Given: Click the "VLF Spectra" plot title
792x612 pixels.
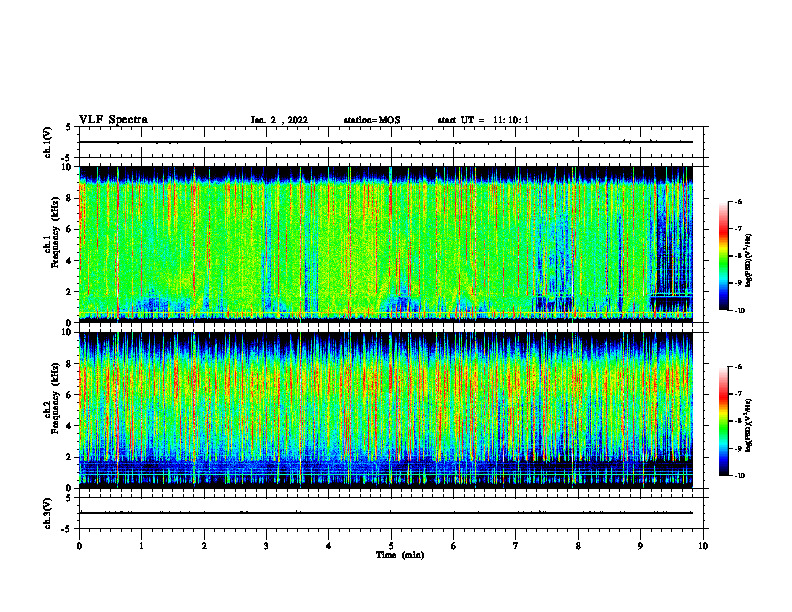Looking at the screenshot, I should (x=113, y=120).
